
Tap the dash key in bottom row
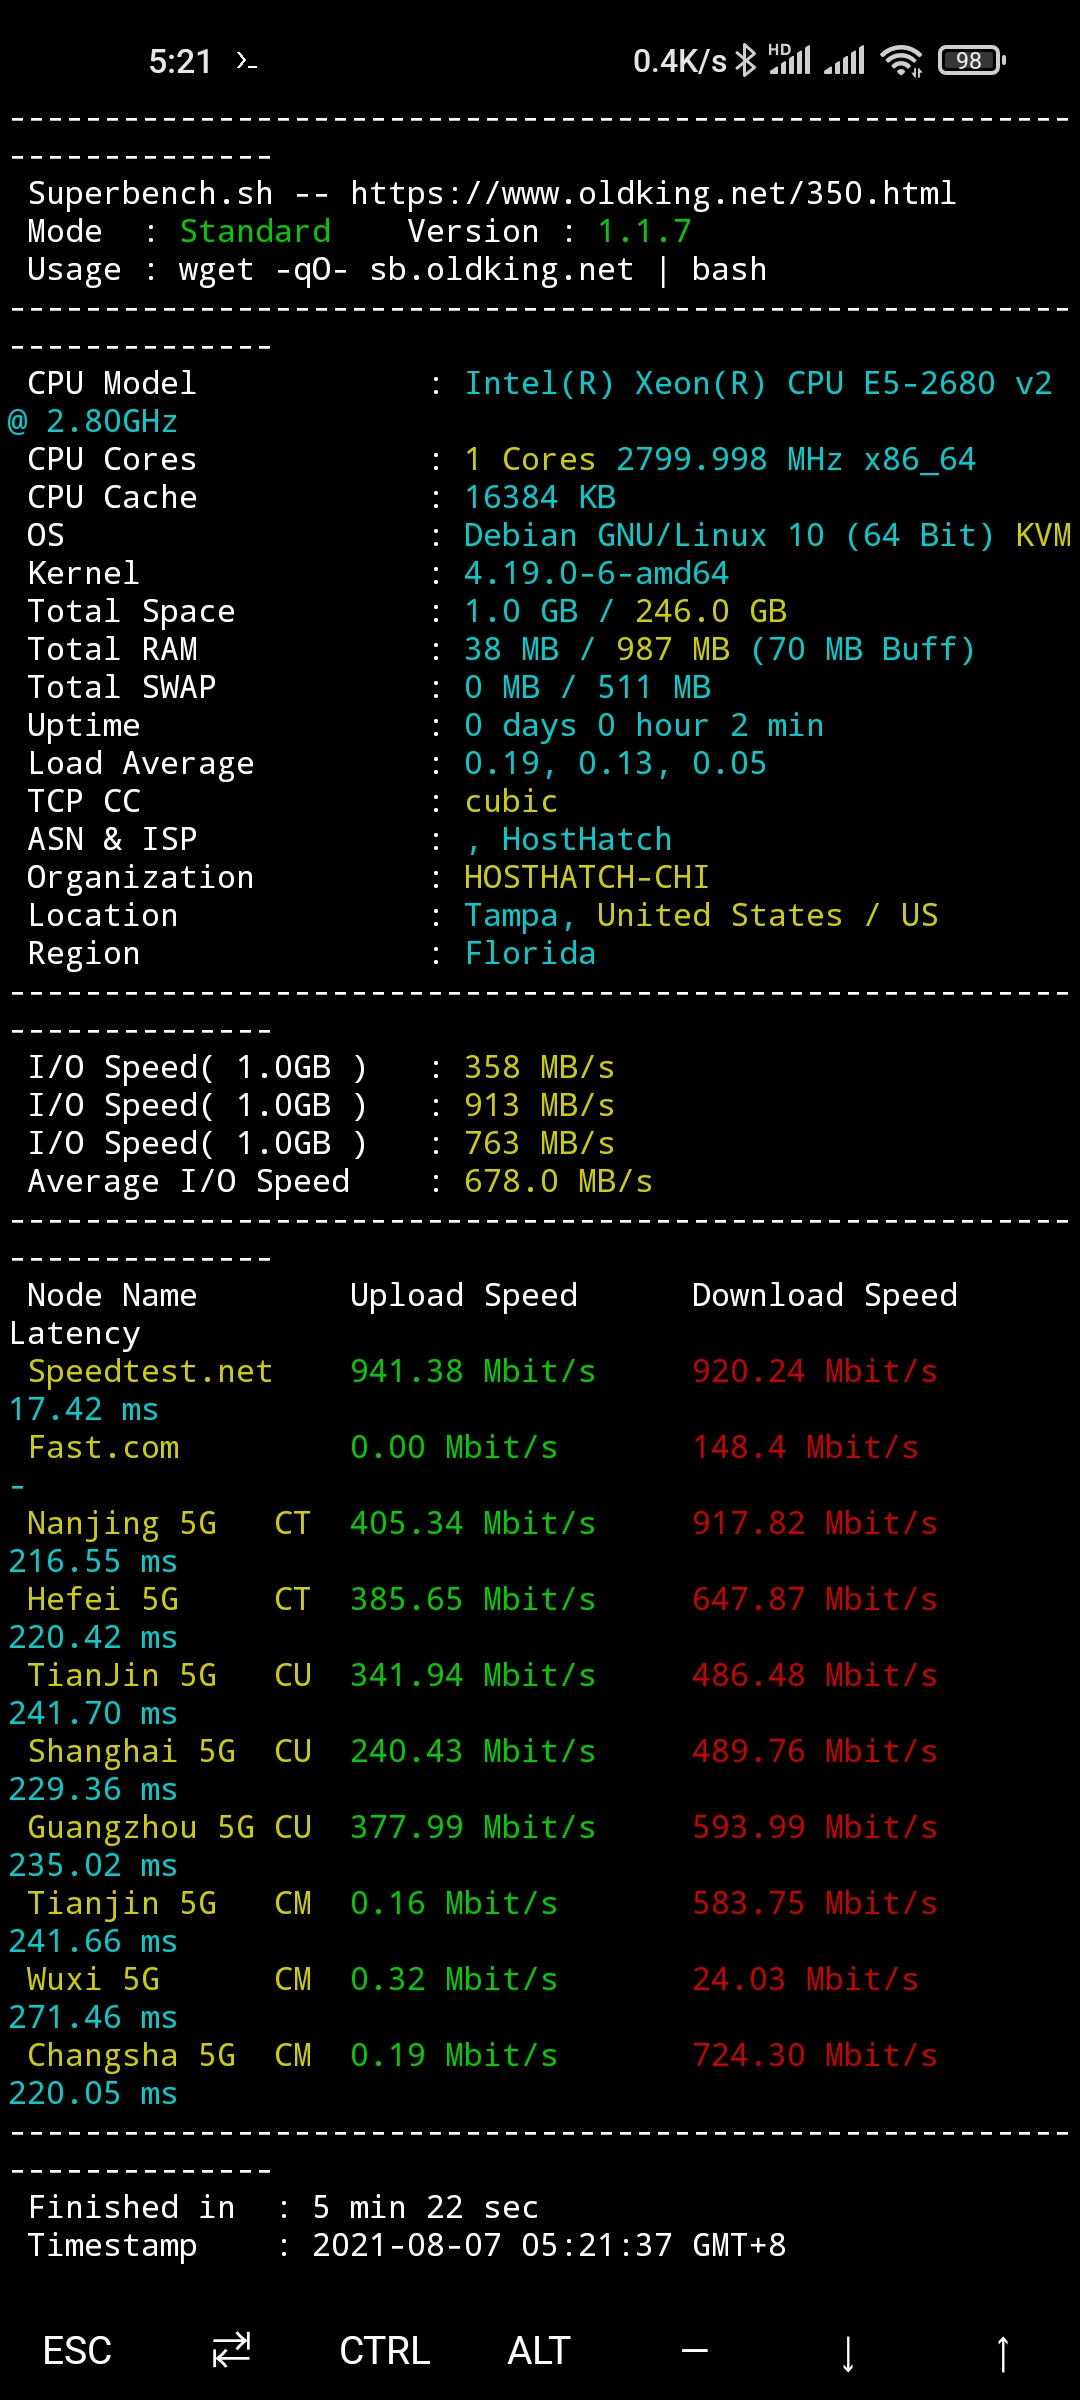pyautogui.click(x=694, y=2350)
